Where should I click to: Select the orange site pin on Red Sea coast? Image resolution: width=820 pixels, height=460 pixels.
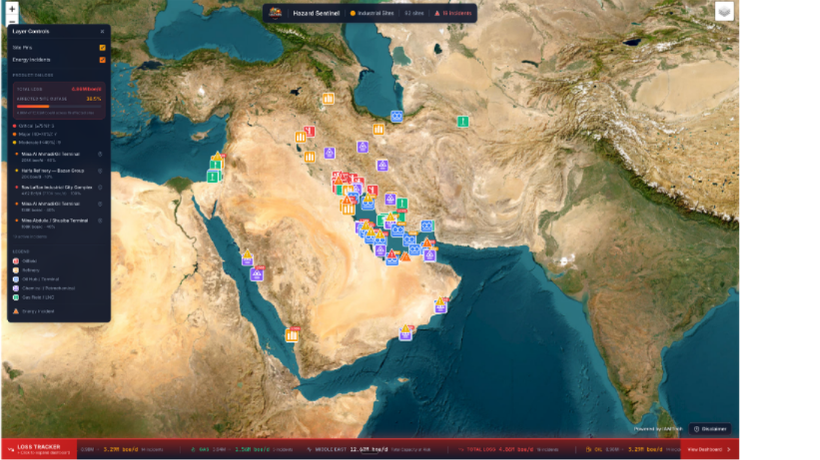click(292, 335)
